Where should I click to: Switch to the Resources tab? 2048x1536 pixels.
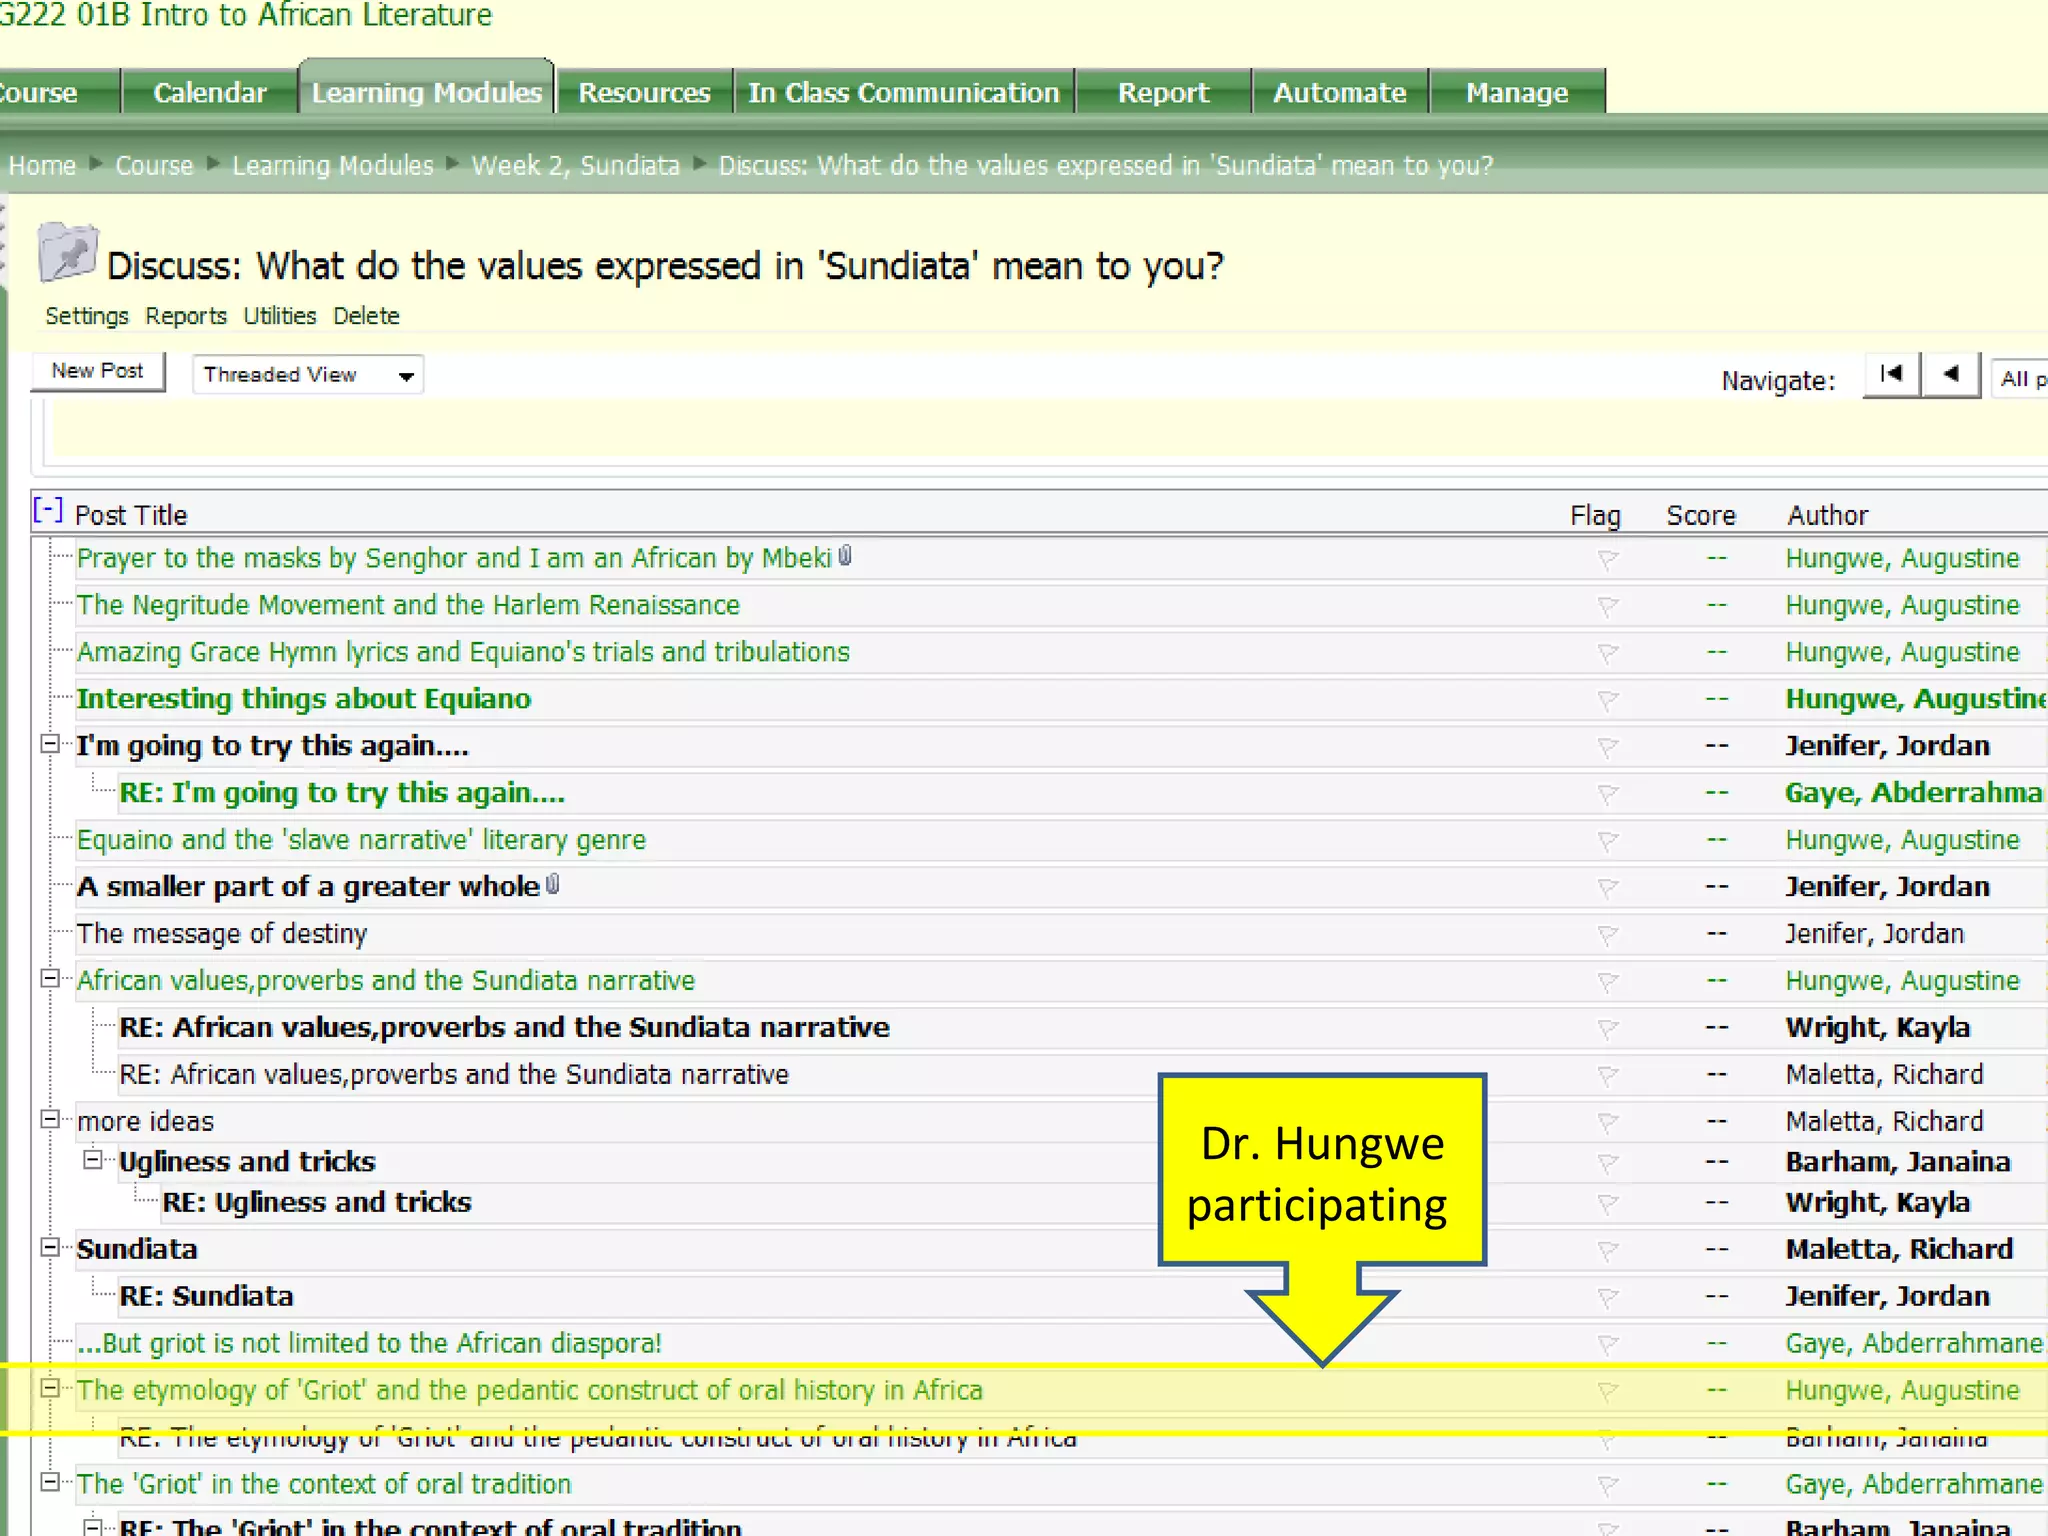coord(644,93)
